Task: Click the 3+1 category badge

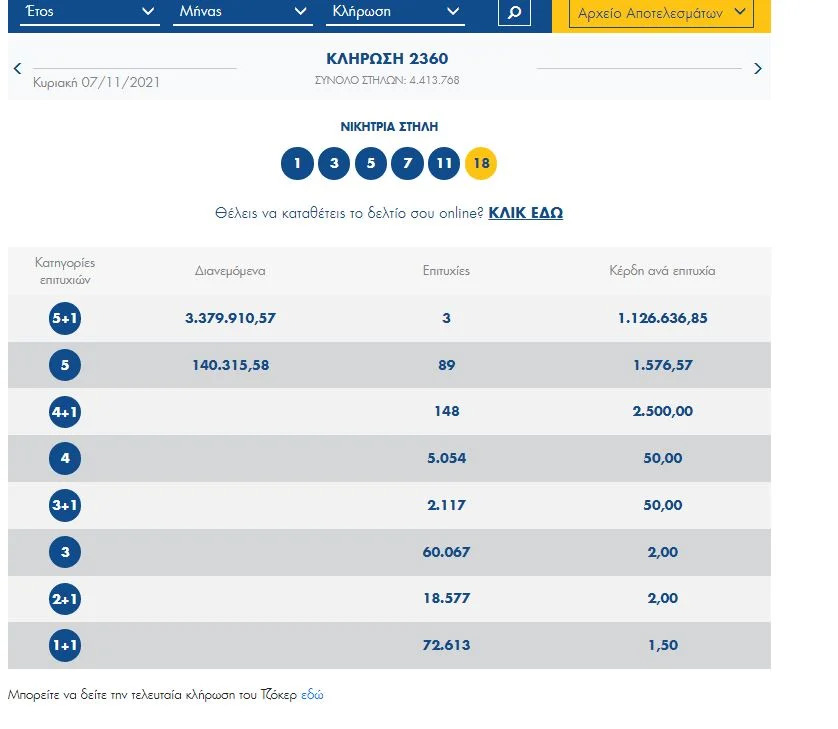Action: (x=64, y=505)
